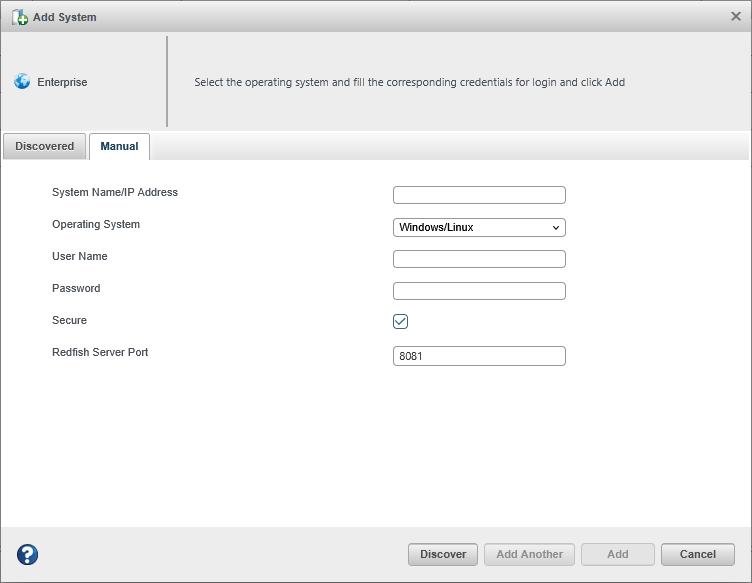Click into the User Name field

tap(479, 259)
